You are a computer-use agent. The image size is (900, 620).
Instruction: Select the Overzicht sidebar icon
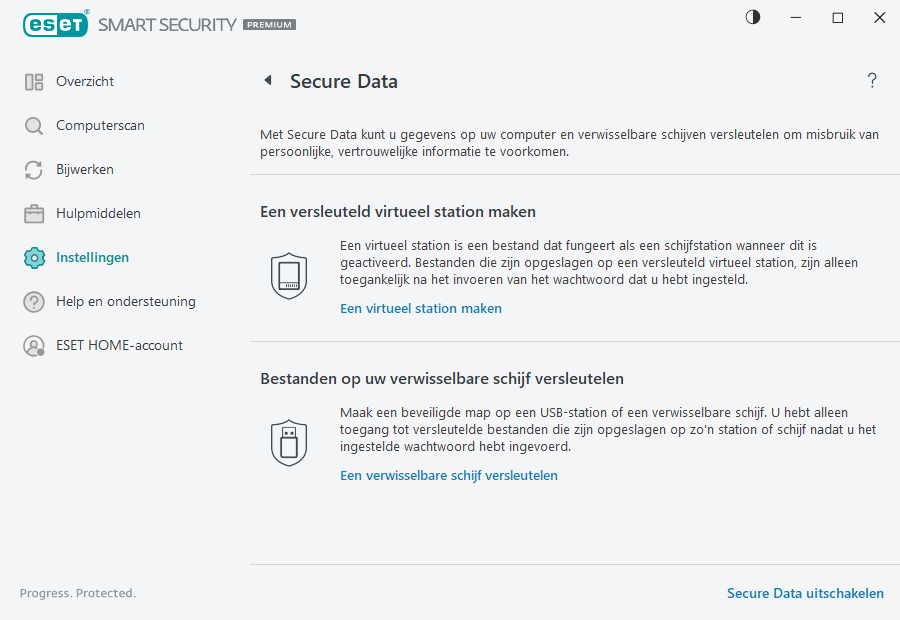click(x=33, y=81)
